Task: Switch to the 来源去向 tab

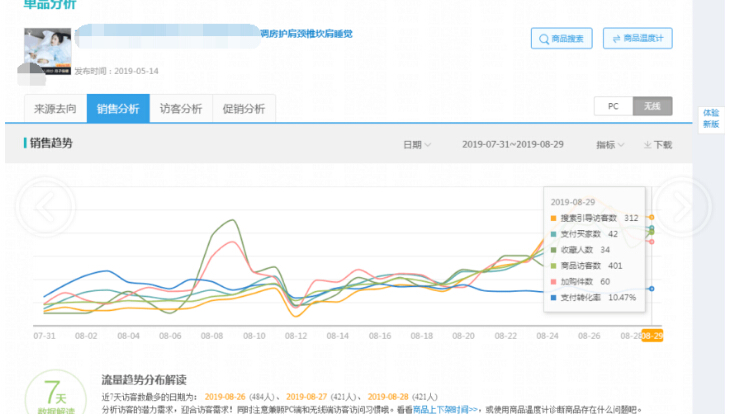Action: tap(55, 109)
